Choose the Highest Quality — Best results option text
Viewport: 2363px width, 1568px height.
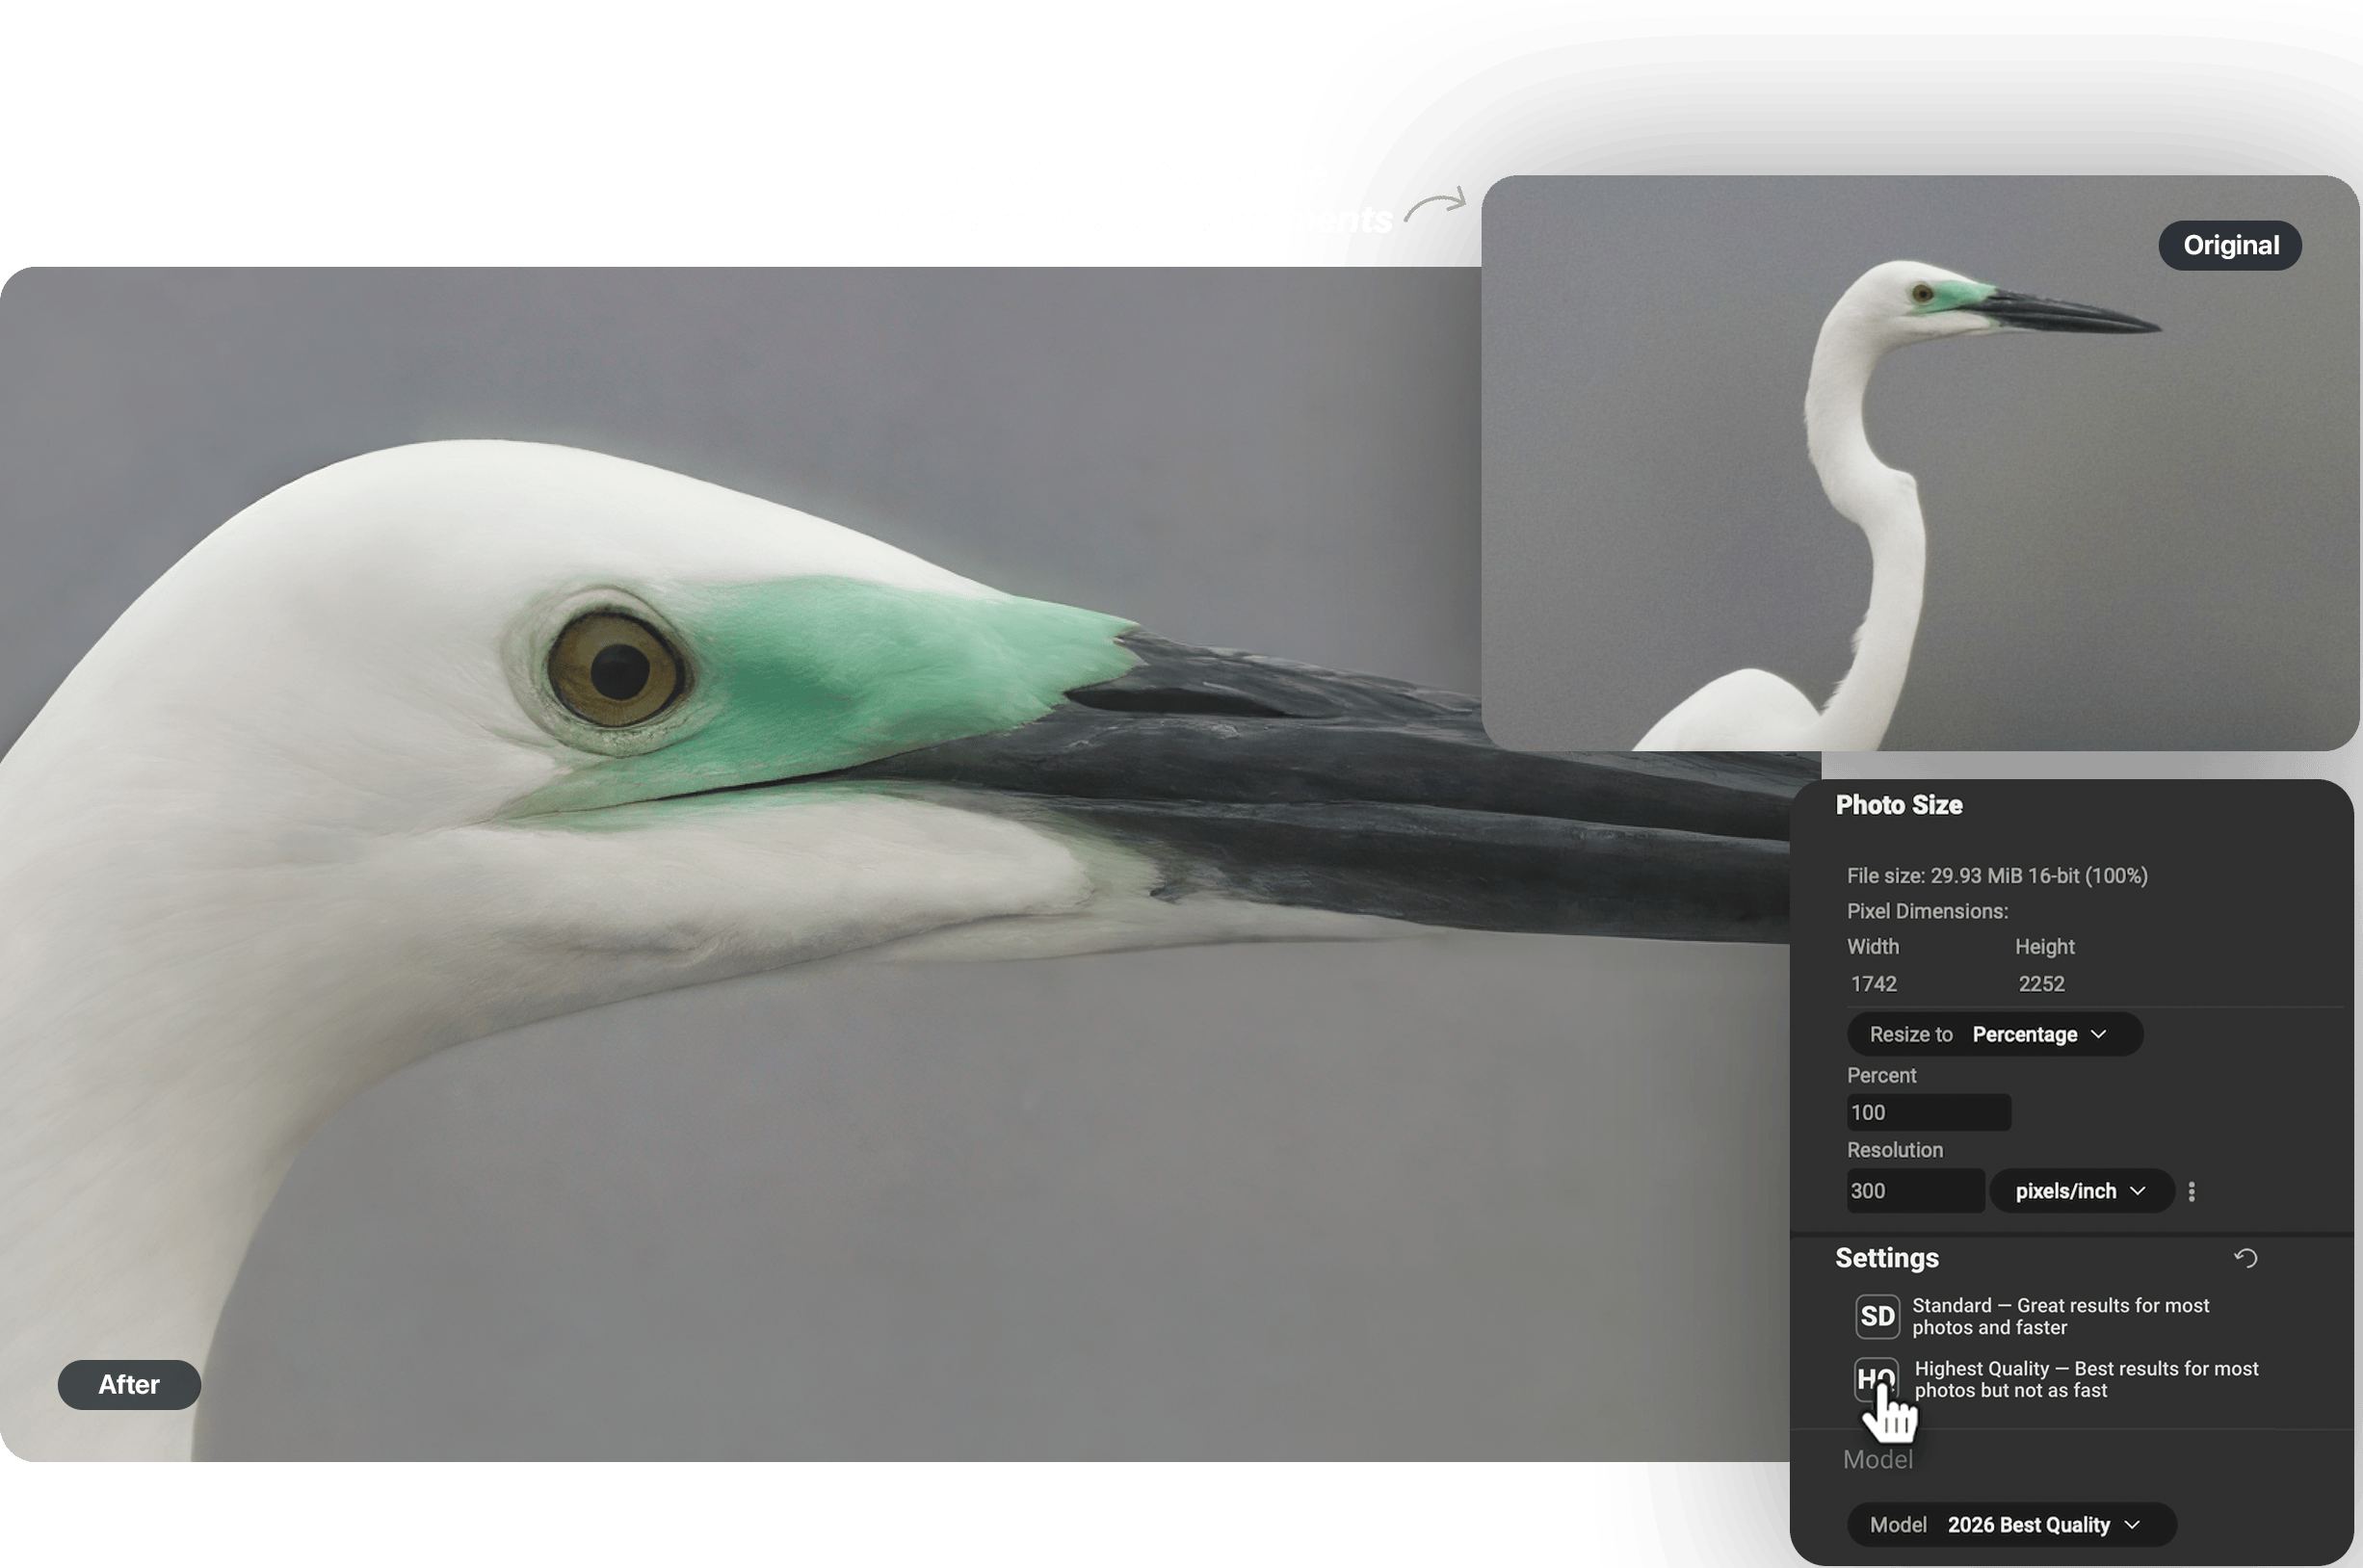[x=2086, y=1379]
